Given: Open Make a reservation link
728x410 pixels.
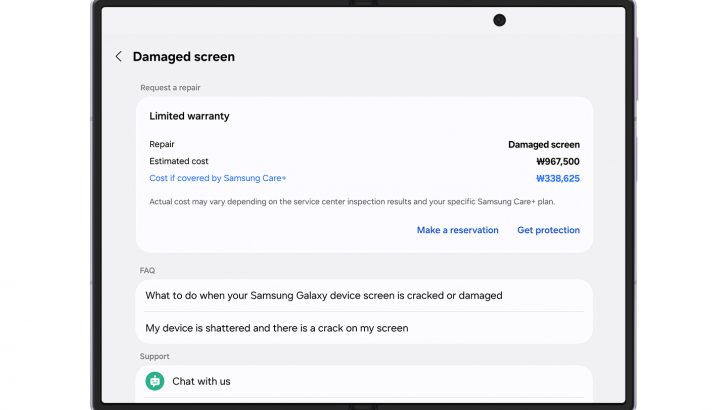Looking at the screenshot, I should [x=457, y=230].
